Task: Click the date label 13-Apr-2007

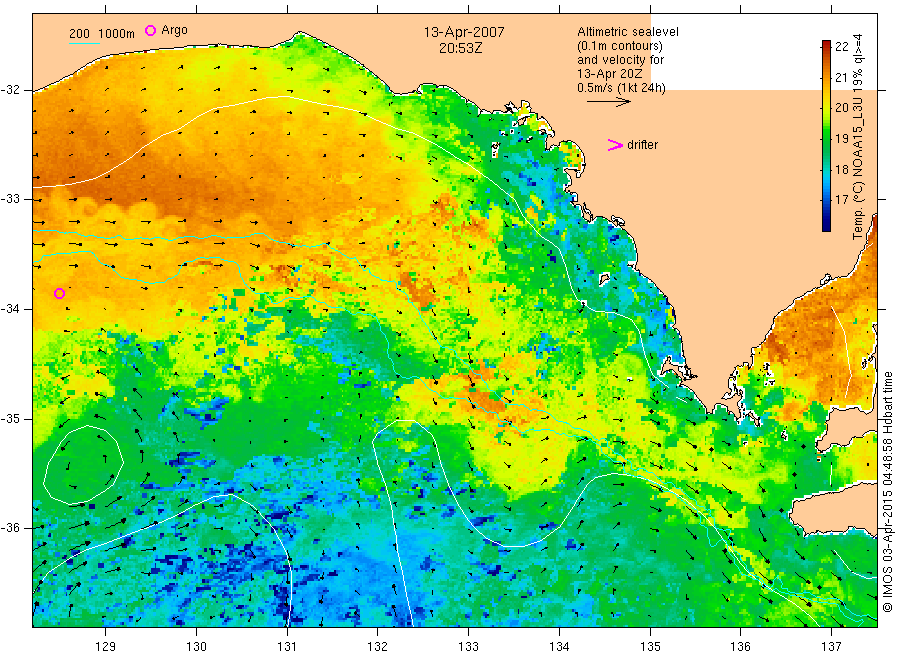Action: 464,32
